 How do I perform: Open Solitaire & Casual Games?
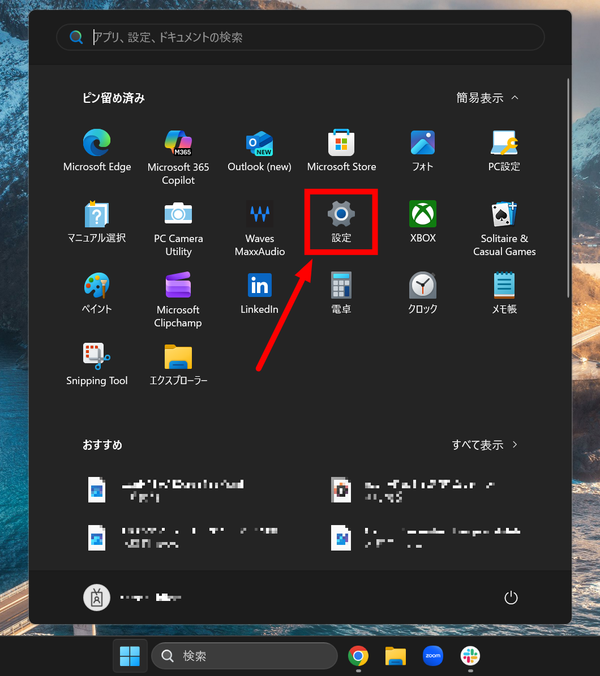click(x=504, y=228)
